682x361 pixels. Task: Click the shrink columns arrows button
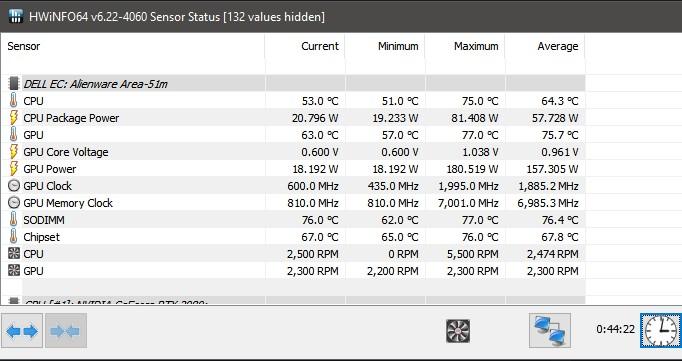[x=66, y=331]
